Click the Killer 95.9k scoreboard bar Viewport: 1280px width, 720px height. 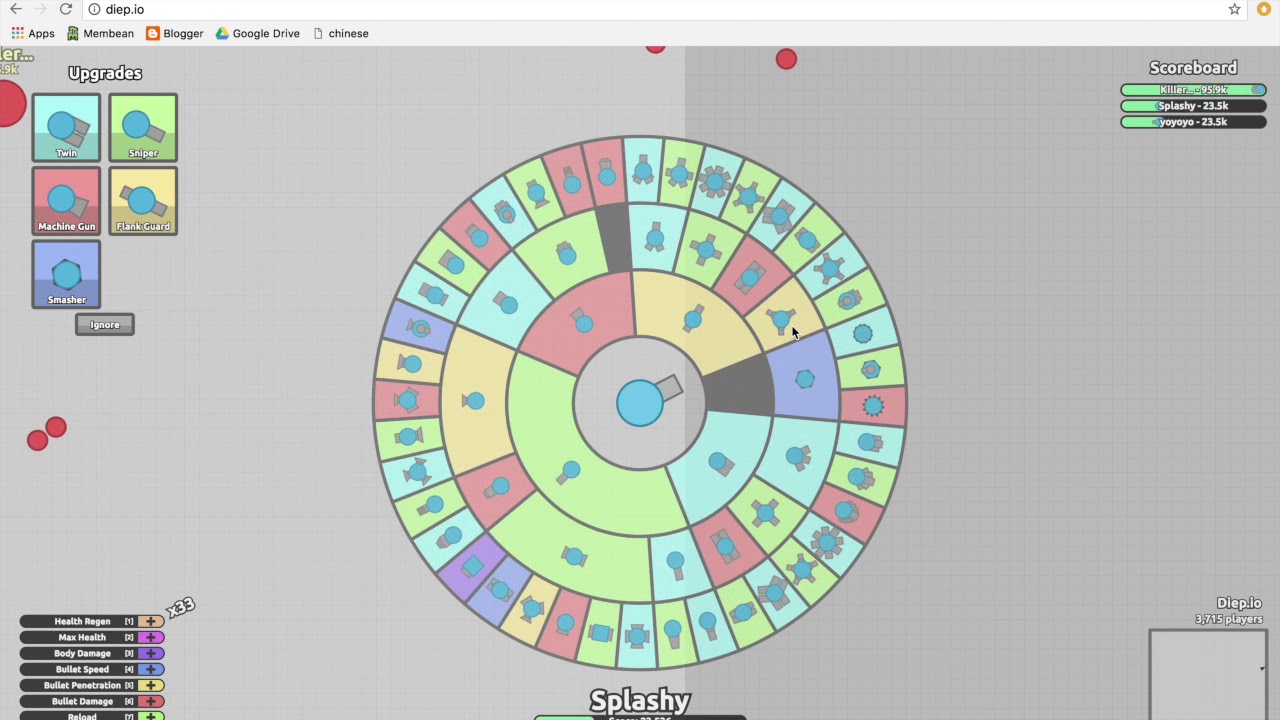(x=1193, y=90)
